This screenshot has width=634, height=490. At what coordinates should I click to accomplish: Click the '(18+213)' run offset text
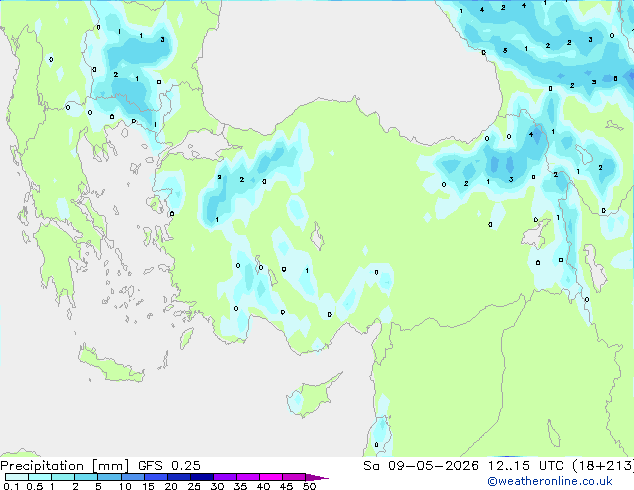[603, 466]
